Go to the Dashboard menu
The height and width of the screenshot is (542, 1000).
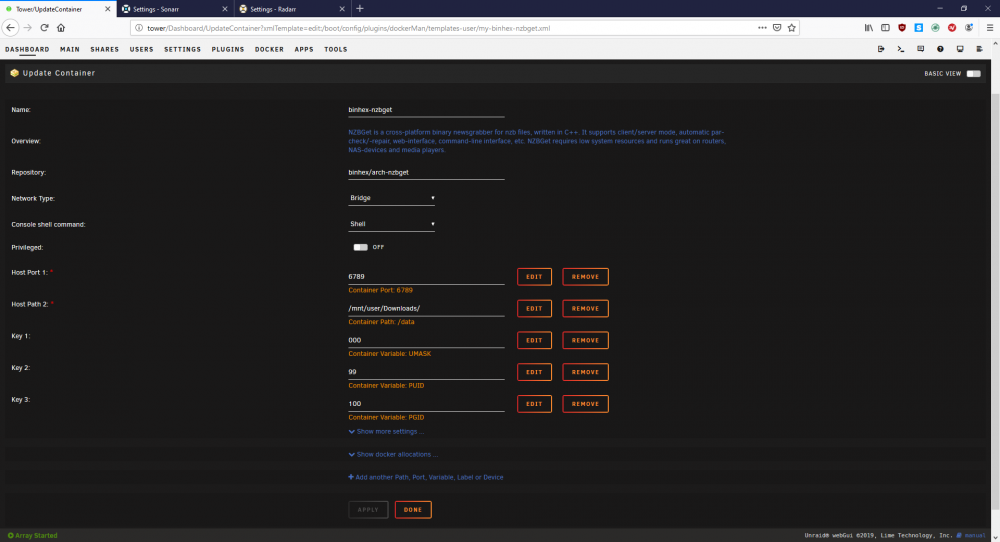27,49
